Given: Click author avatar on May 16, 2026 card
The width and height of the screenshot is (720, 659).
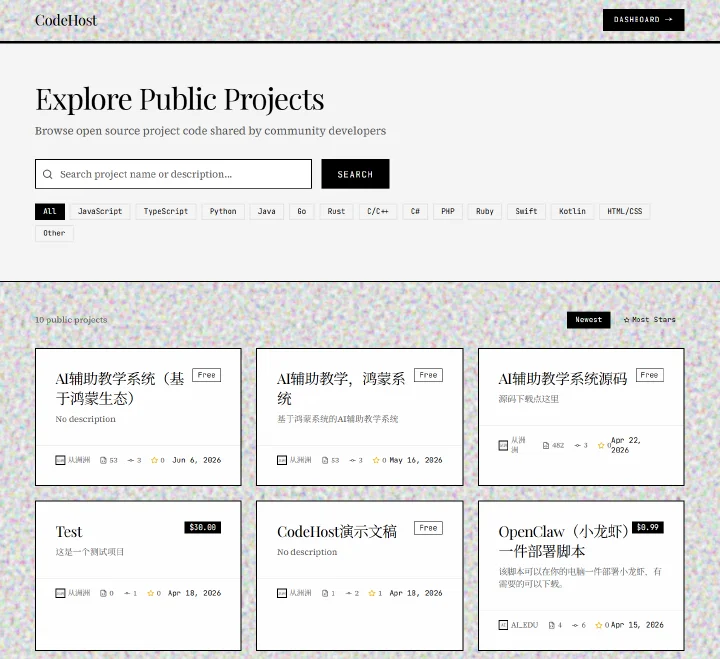Looking at the screenshot, I should point(282,460).
